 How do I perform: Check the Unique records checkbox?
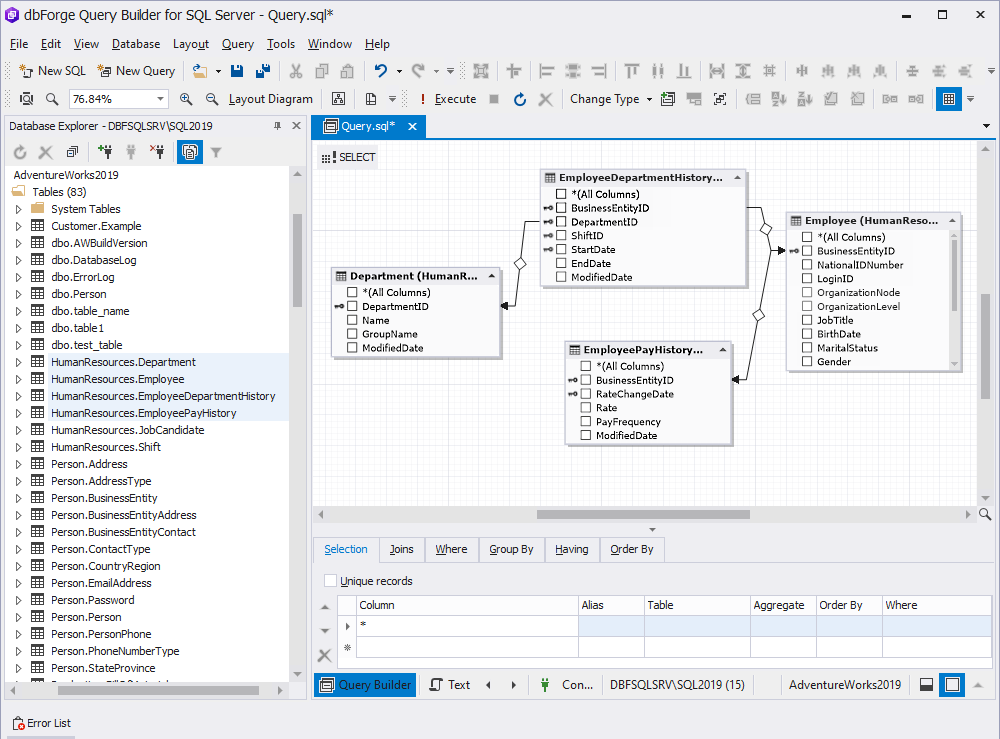330,581
